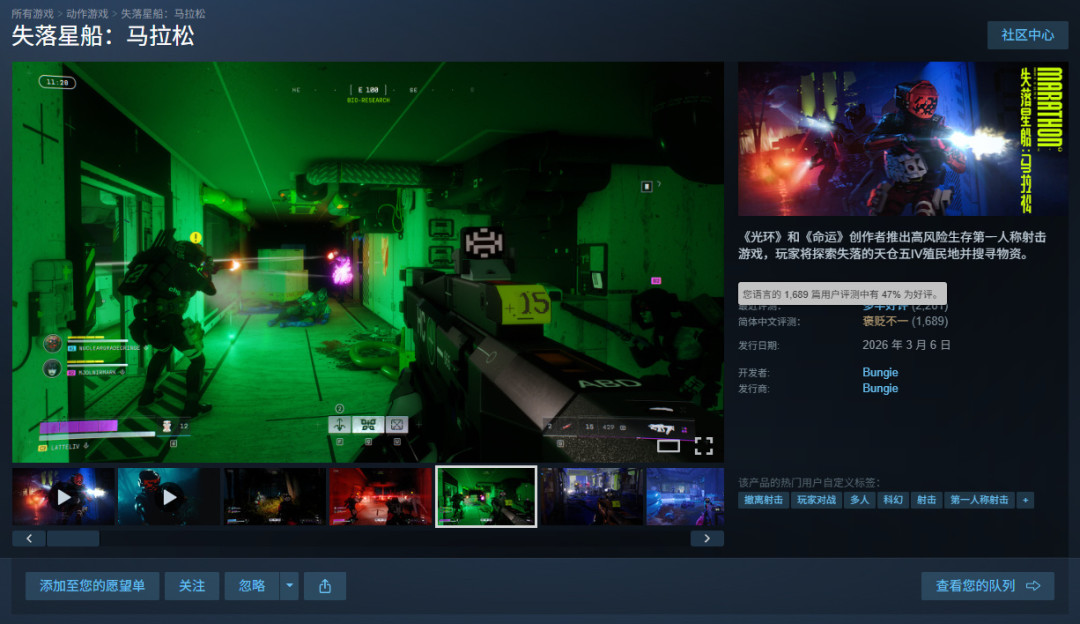Open the 撤离射击 tag
Image resolution: width=1080 pixels, height=624 pixels.
(763, 500)
